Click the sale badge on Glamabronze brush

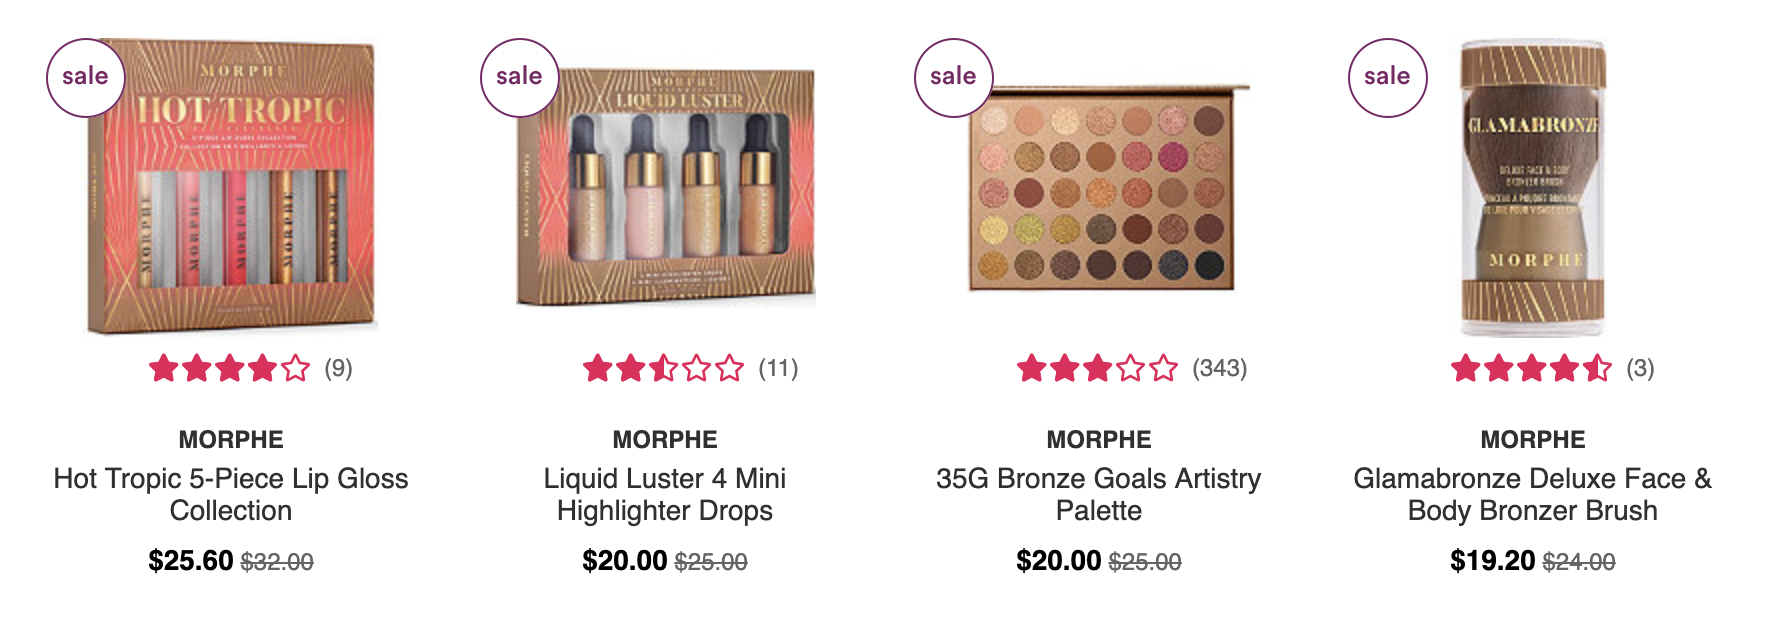[1387, 77]
